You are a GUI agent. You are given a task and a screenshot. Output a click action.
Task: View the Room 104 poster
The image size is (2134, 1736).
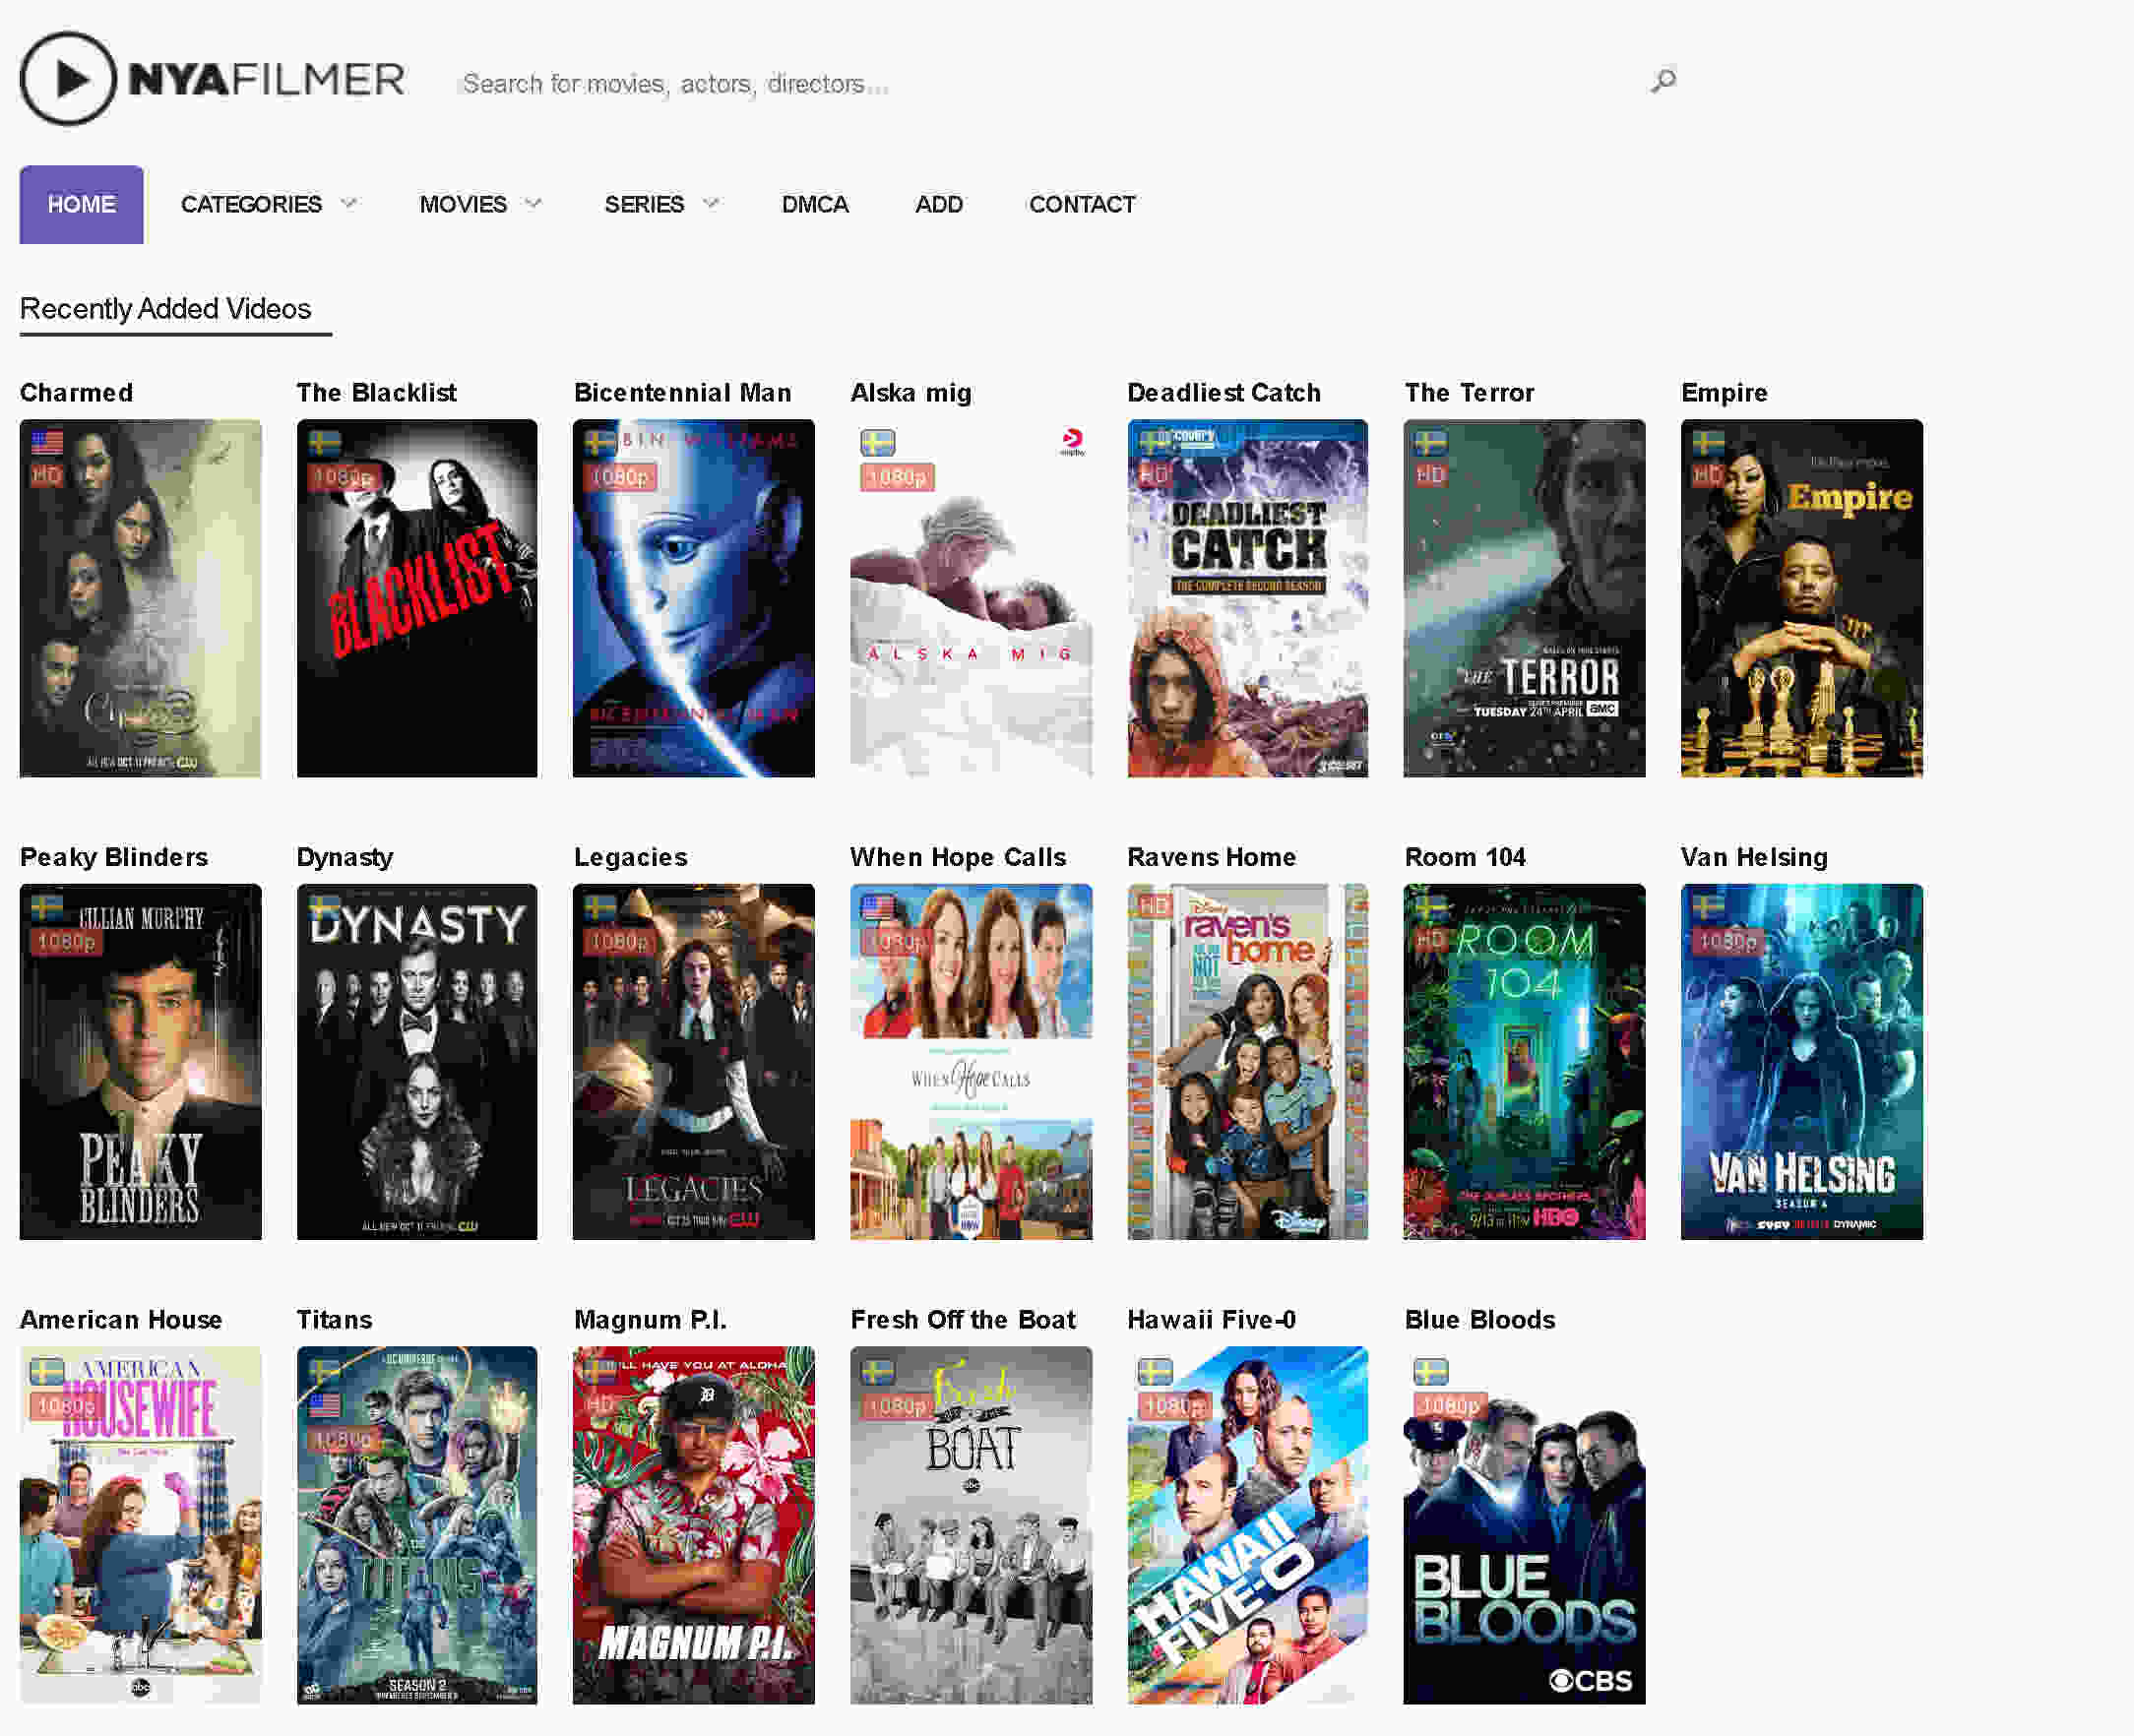1525,1062
